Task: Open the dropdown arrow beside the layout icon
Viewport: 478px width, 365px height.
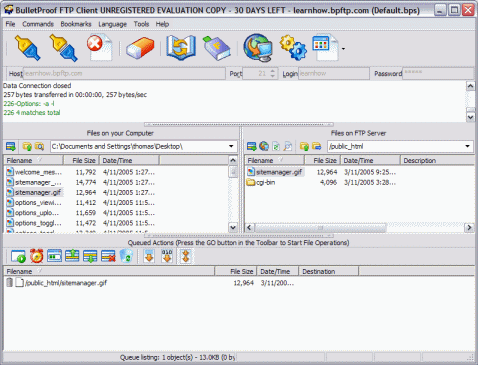Action: pos(343,49)
